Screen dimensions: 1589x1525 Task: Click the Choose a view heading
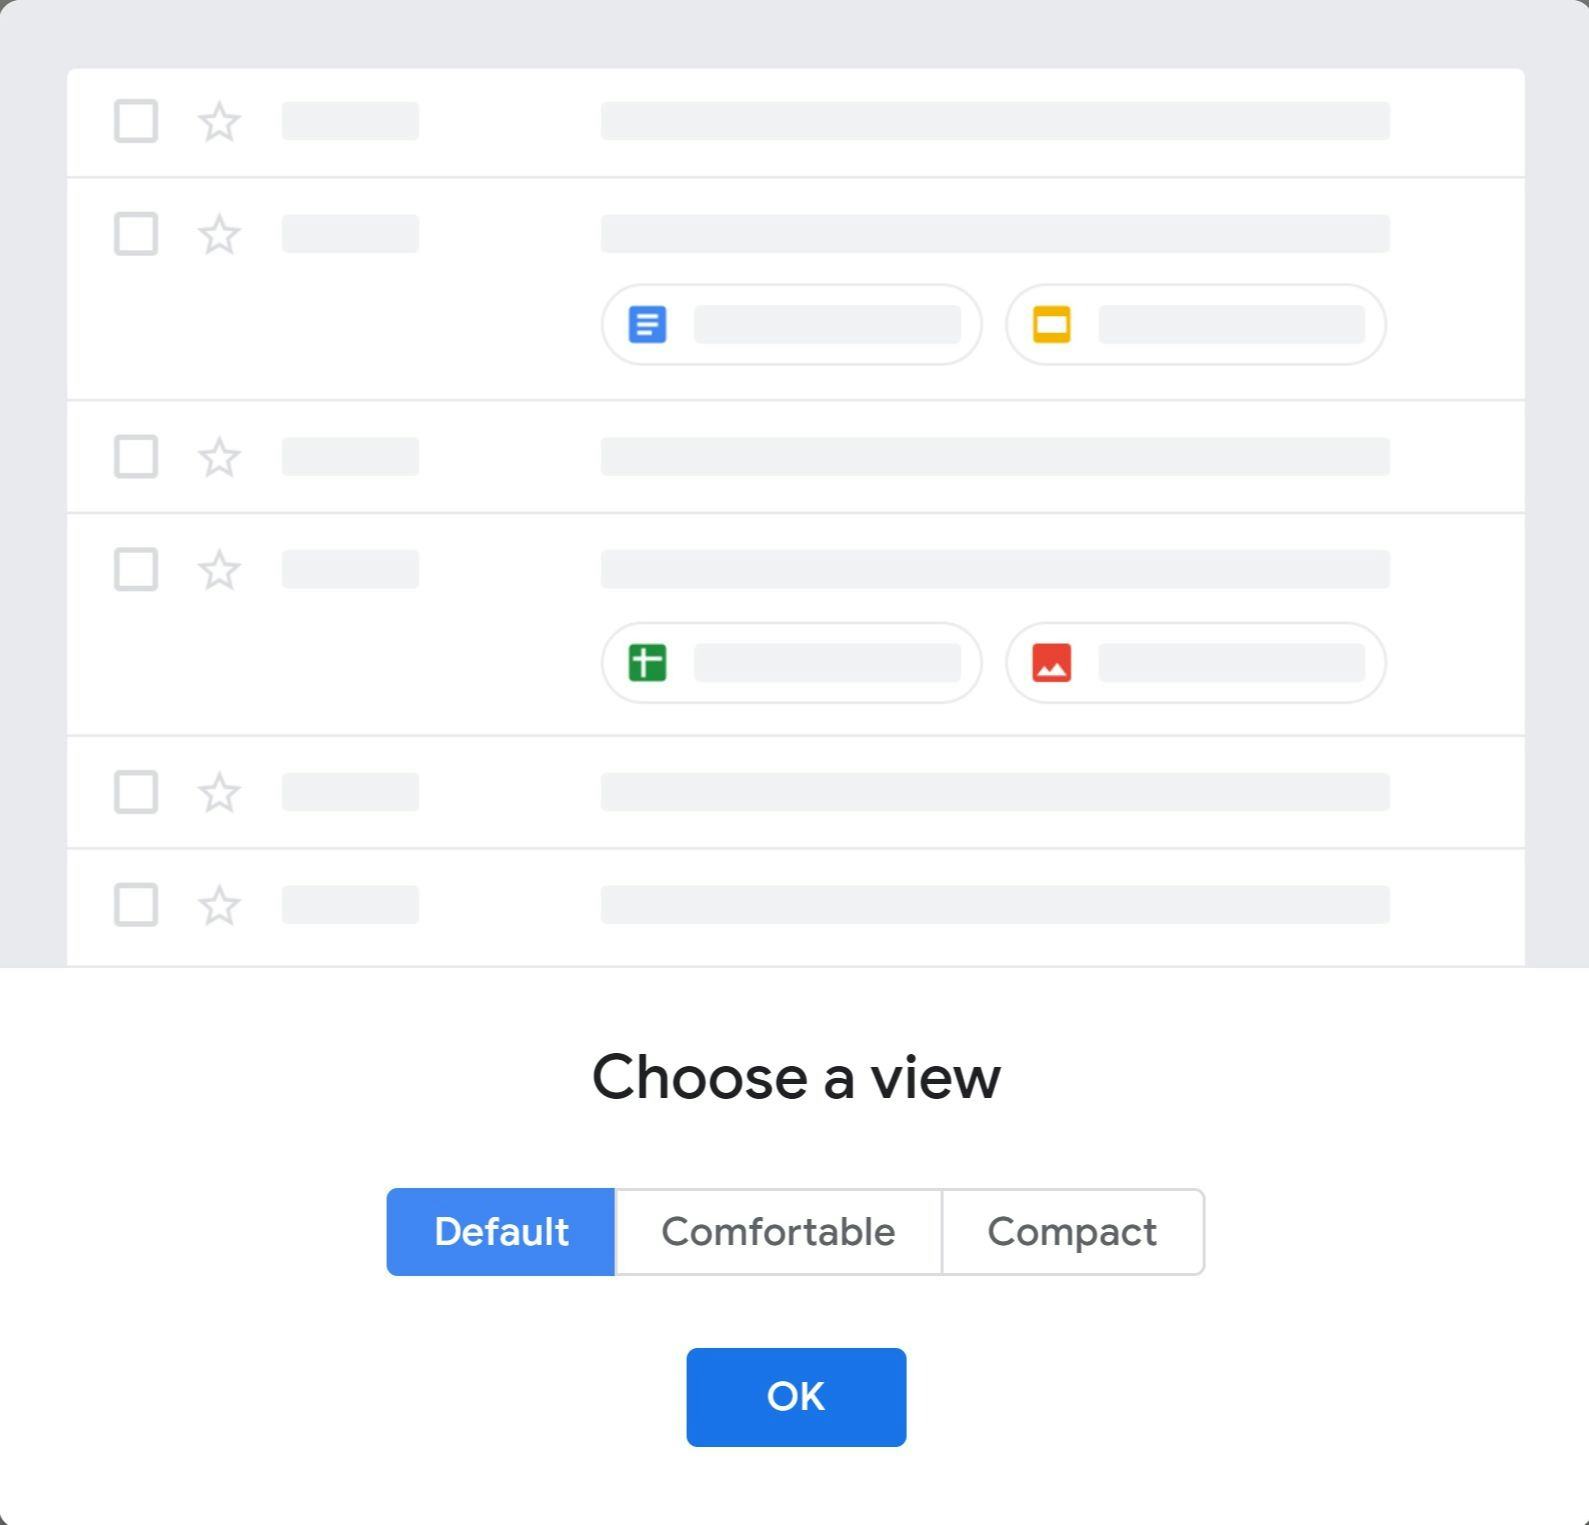(x=795, y=1077)
